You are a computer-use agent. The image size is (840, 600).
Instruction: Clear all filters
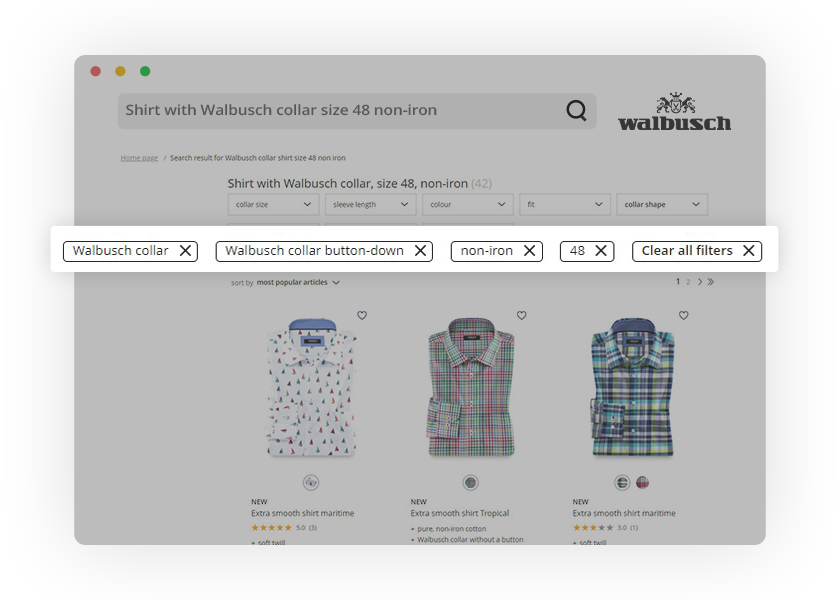697,251
